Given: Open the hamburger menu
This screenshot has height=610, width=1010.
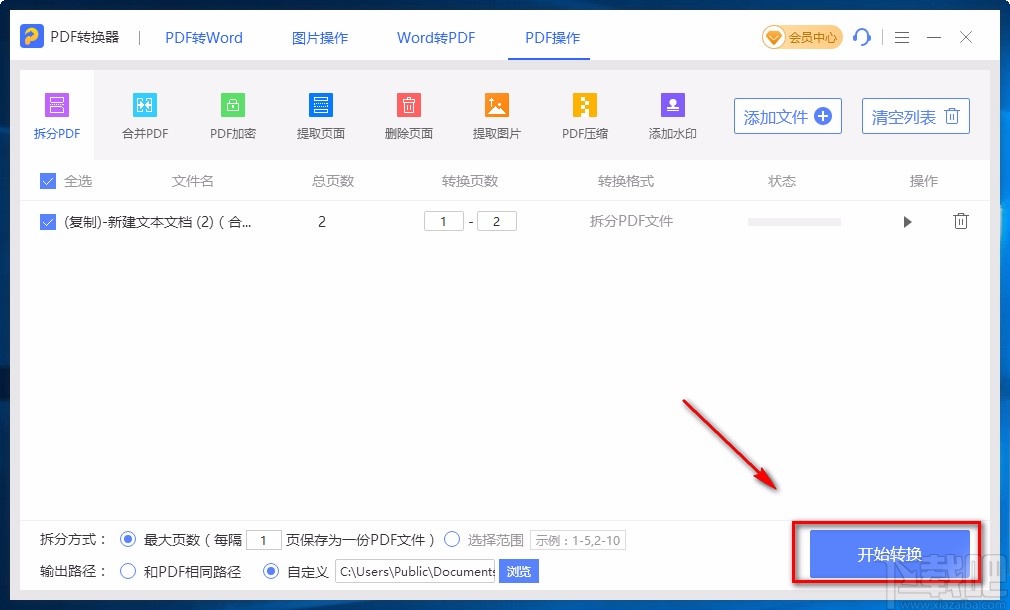Looking at the screenshot, I should click(901, 37).
